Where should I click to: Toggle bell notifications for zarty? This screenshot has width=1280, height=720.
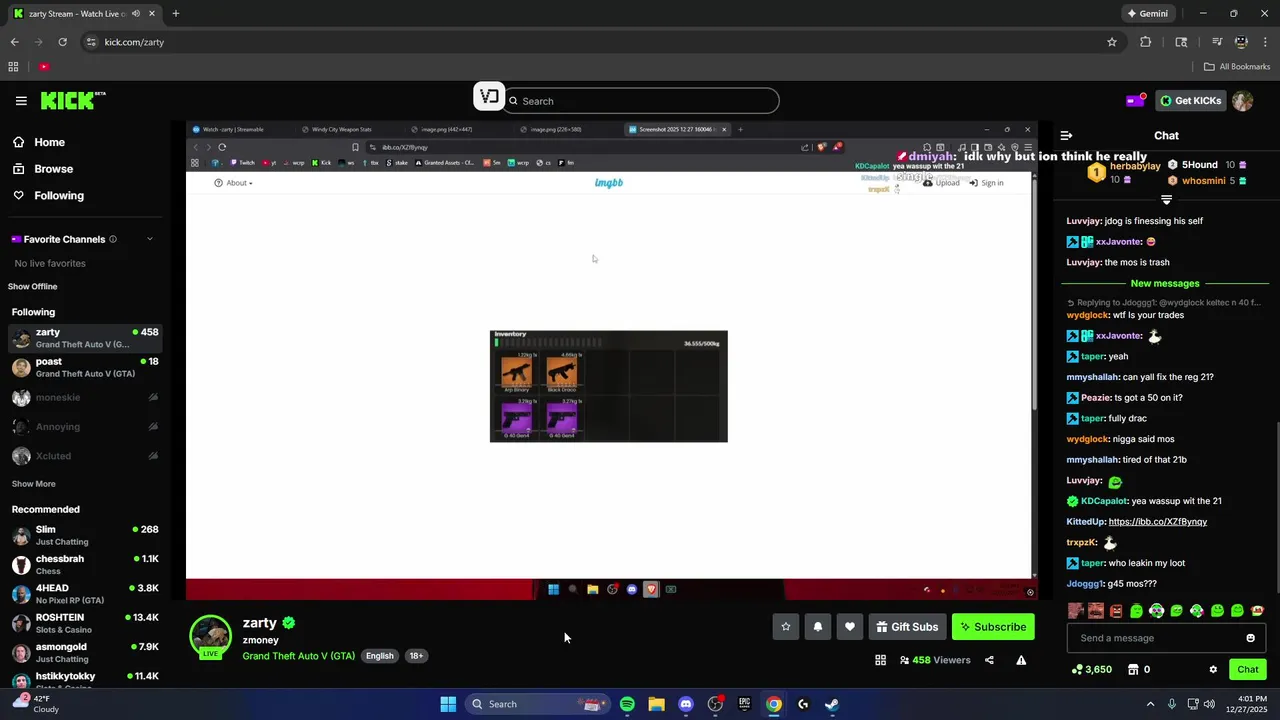818,627
